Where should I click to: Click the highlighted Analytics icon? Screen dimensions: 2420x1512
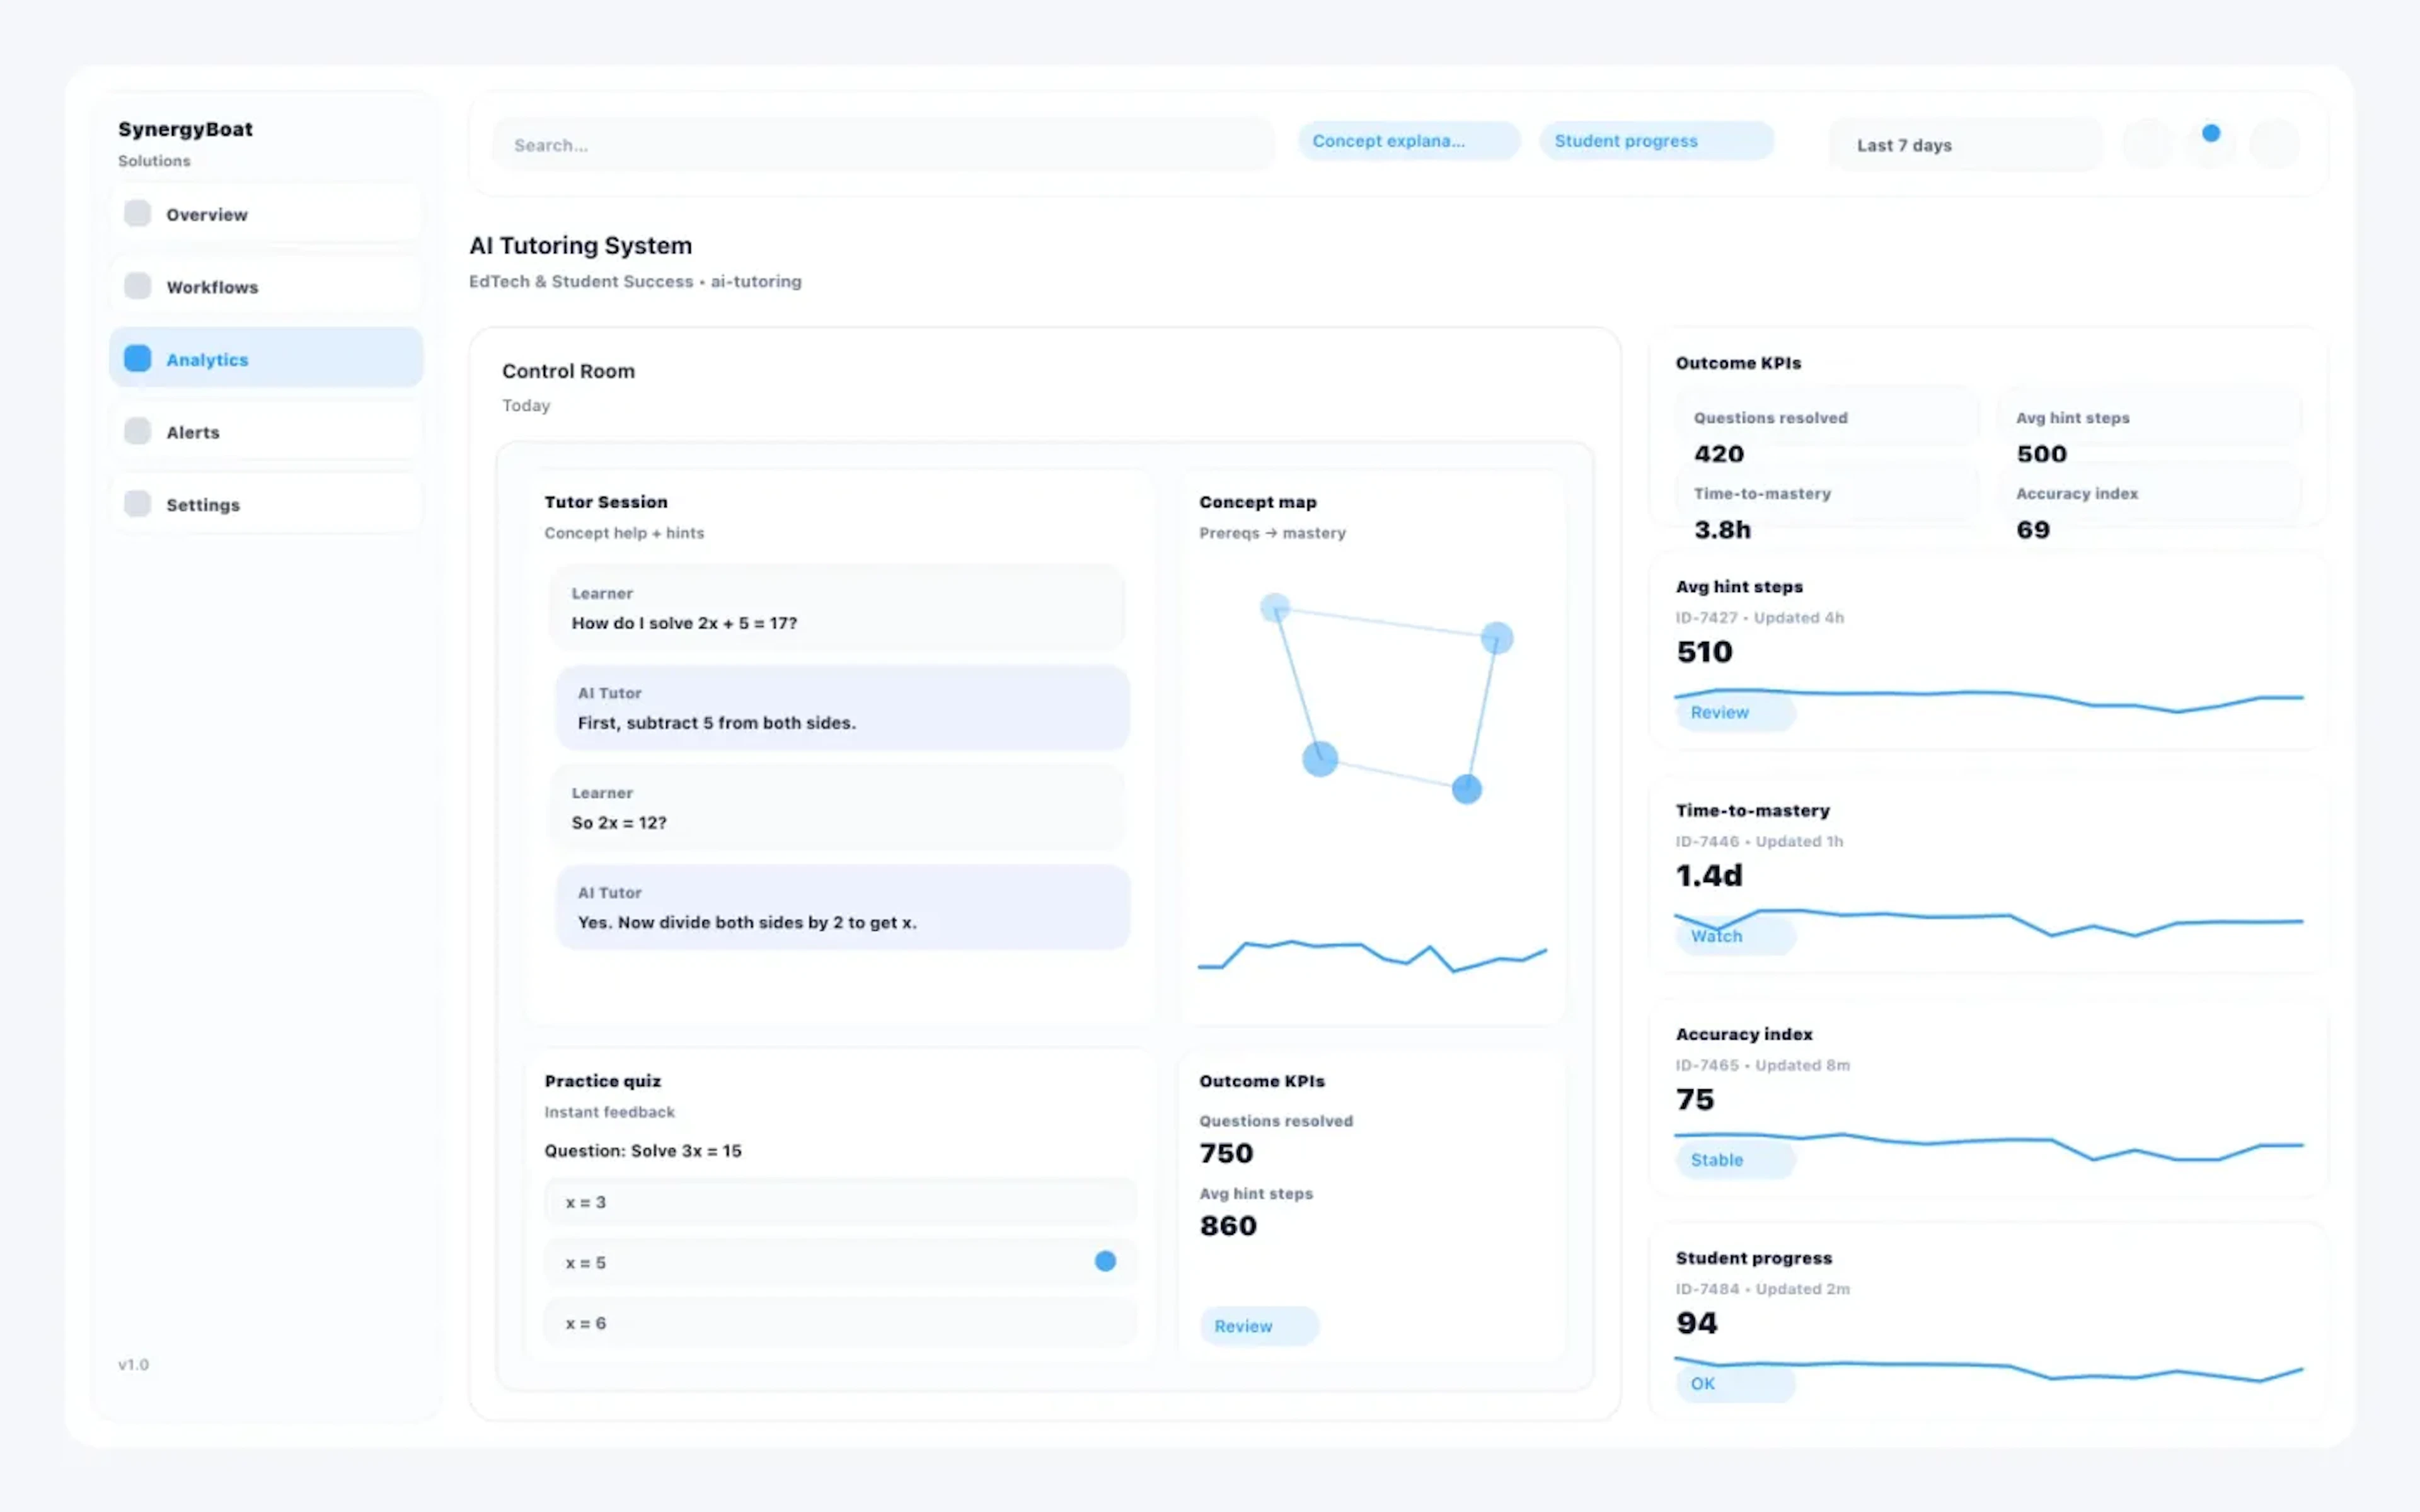tap(137, 358)
